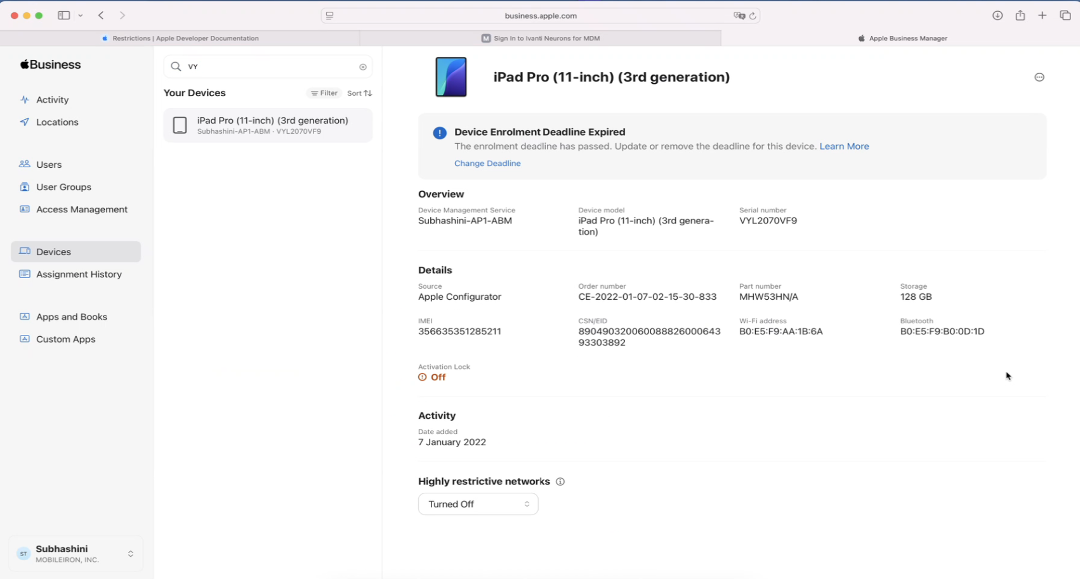Switch to Ivanti Neurons for MDM tab
The width and height of the screenshot is (1080, 580).
click(540, 38)
